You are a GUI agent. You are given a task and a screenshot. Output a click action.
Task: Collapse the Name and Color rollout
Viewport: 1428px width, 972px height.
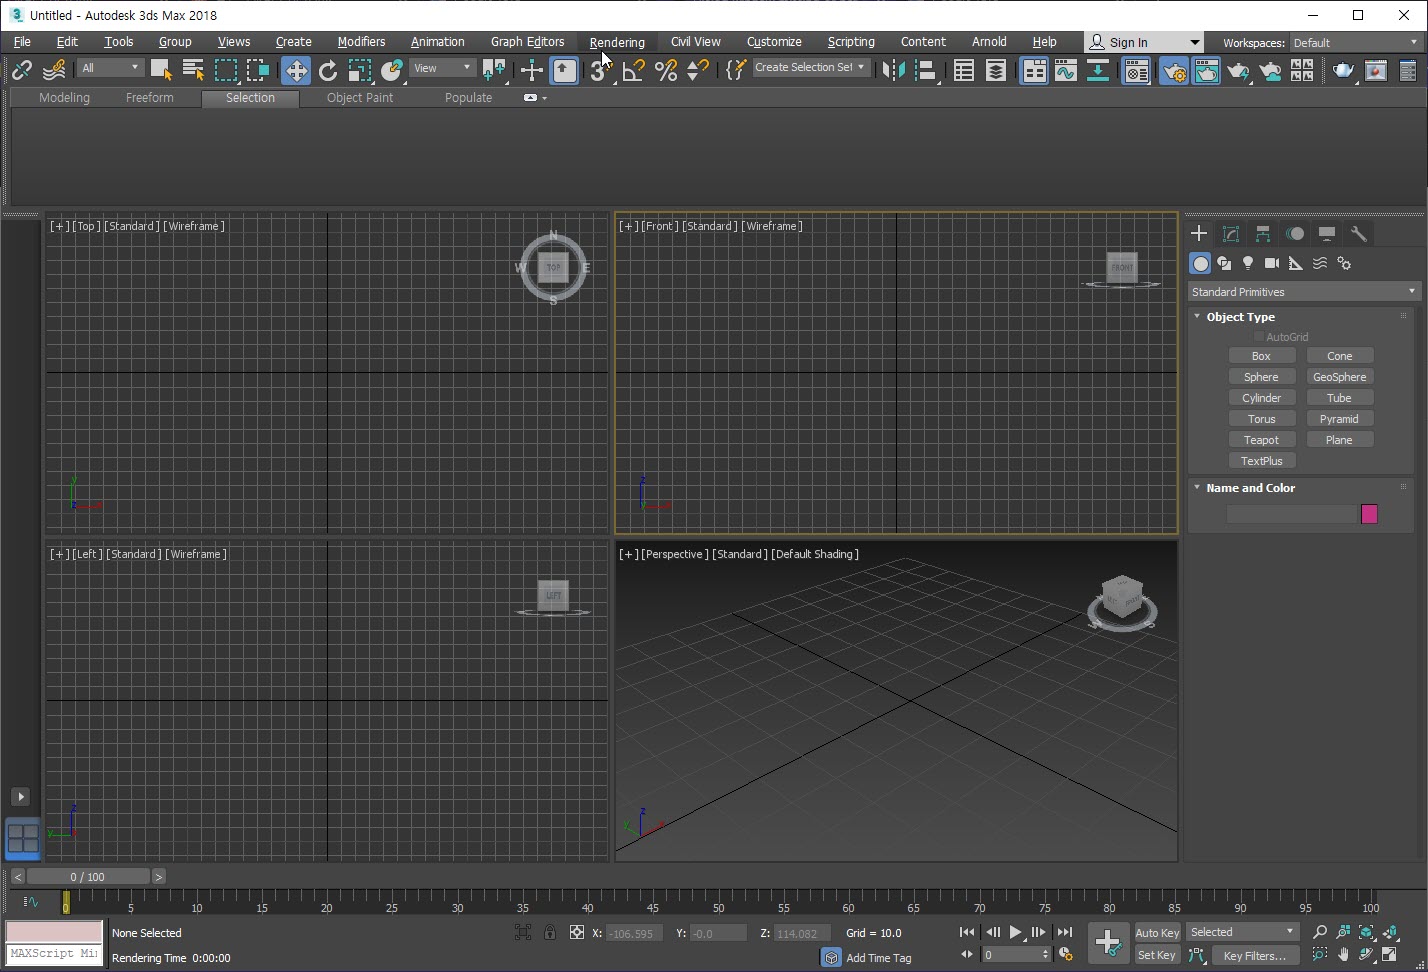(x=1250, y=488)
